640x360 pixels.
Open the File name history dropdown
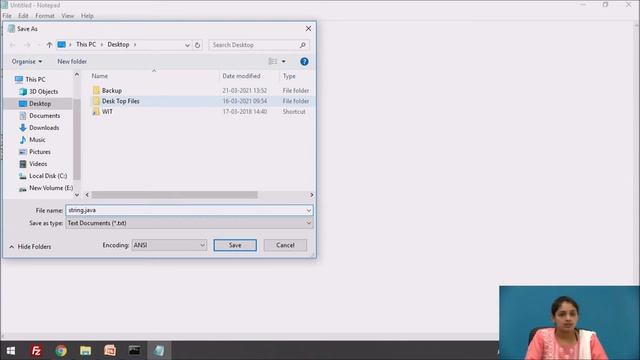tap(309, 210)
